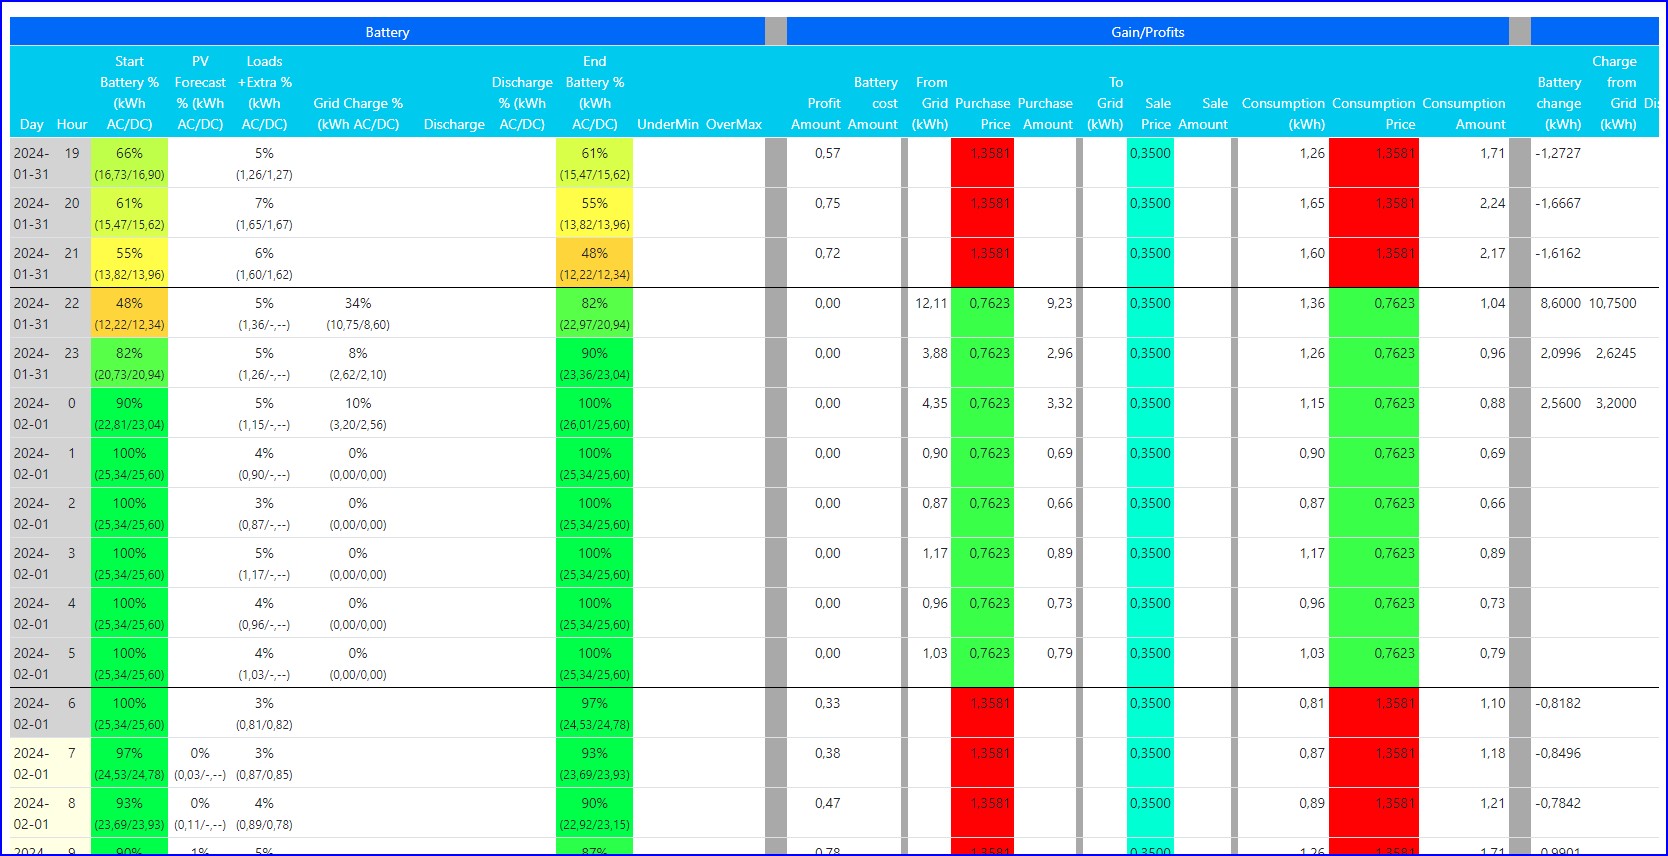1668x856 pixels.
Task: Click the -1,2727 Battery change value
Action: pos(1558,153)
